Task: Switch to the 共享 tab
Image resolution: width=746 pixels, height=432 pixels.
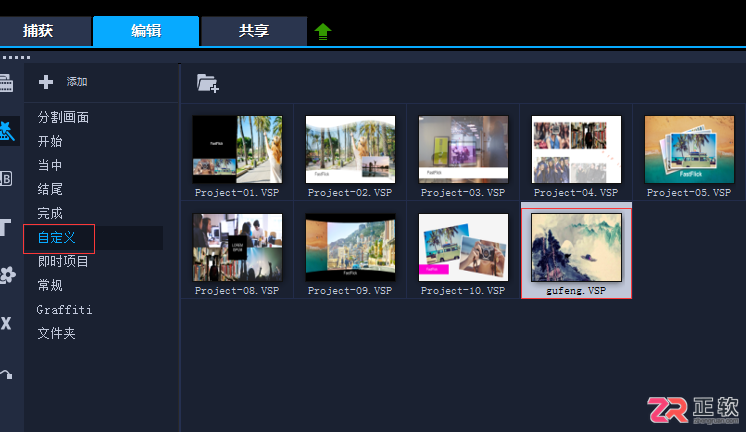Action: [x=254, y=31]
